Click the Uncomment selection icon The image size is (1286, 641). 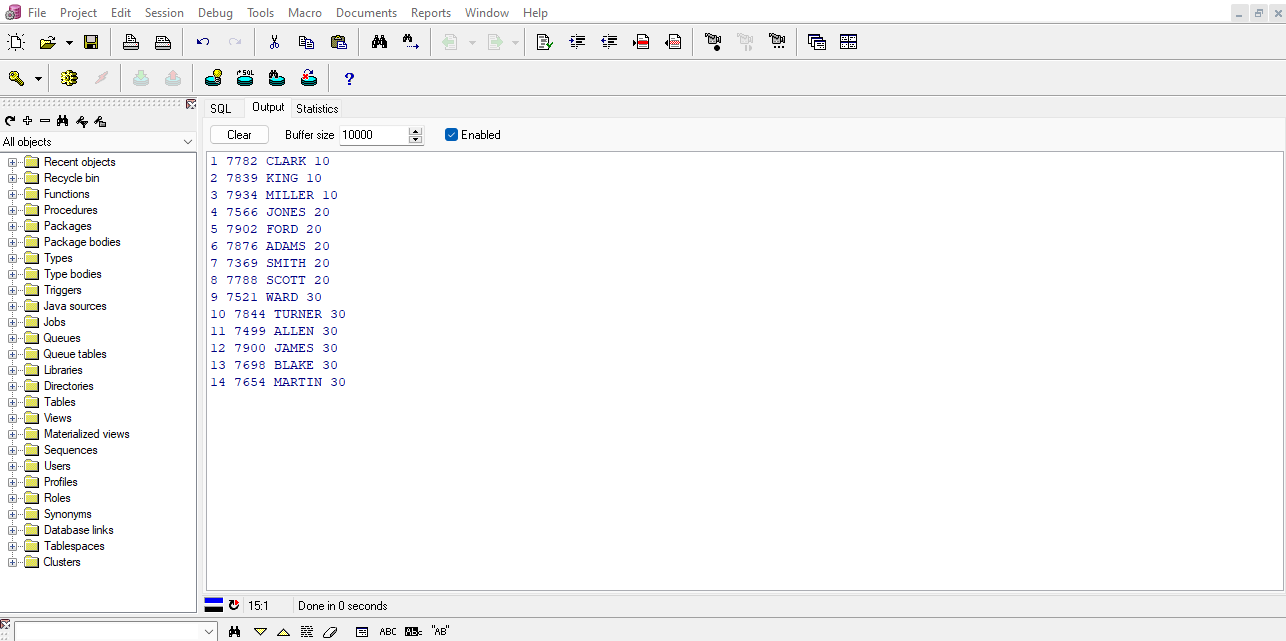[673, 42]
